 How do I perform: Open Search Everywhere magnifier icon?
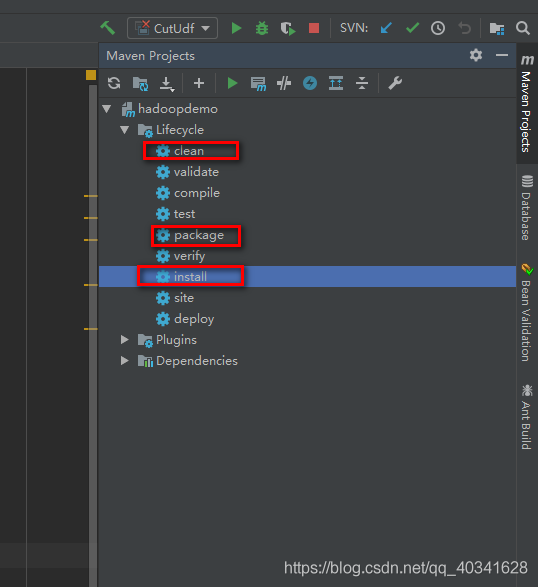(x=523, y=28)
